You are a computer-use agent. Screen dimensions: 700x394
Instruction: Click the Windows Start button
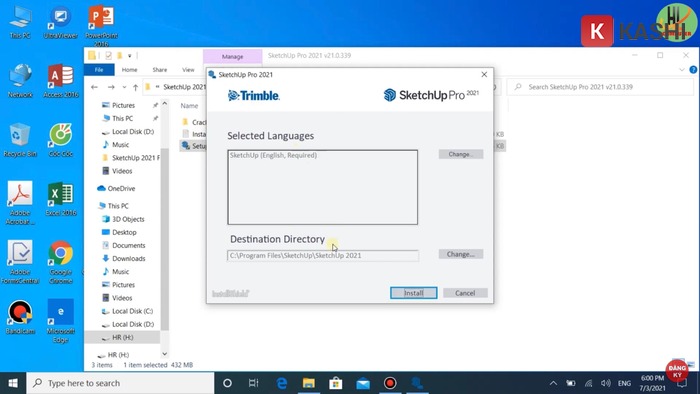(13, 383)
